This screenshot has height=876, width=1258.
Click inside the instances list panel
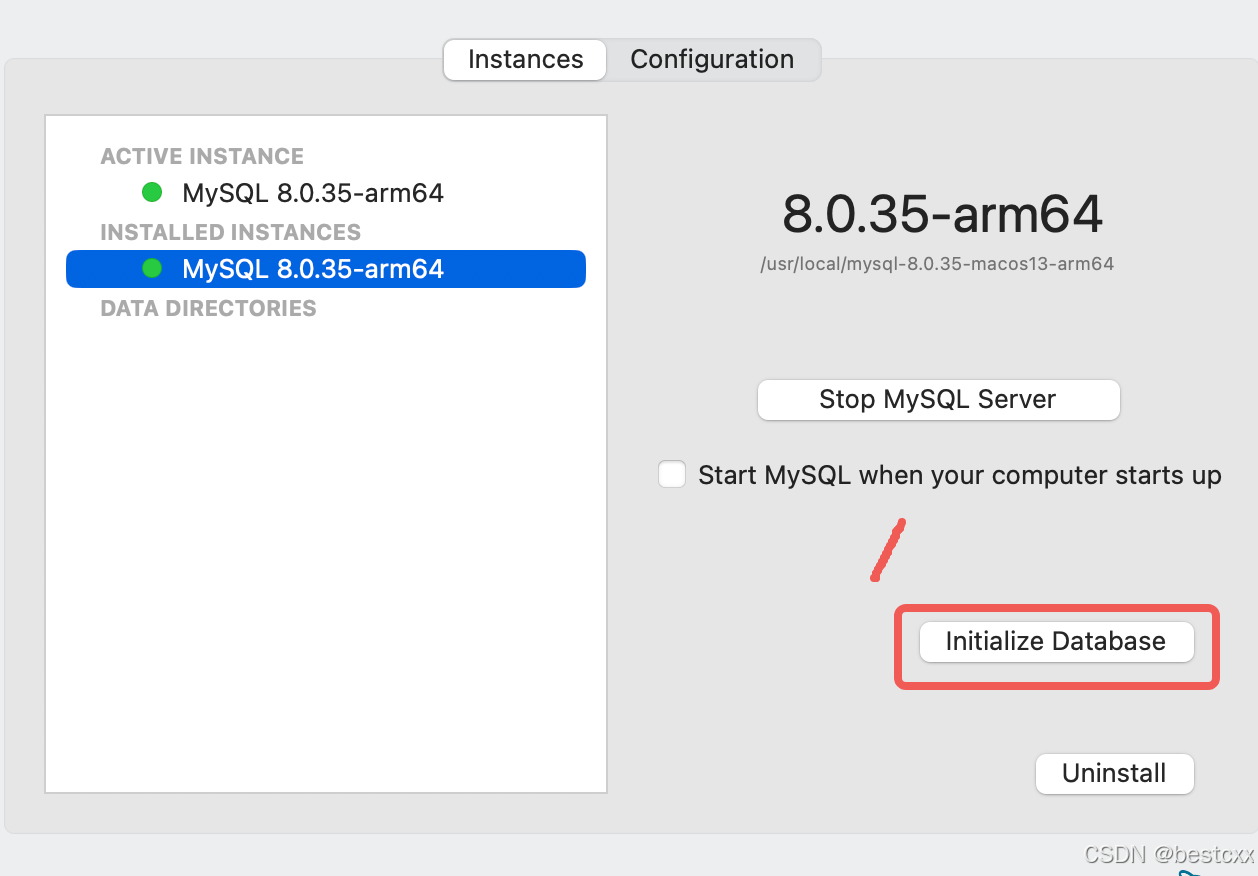pyautogui.click(x=325, y=550)
